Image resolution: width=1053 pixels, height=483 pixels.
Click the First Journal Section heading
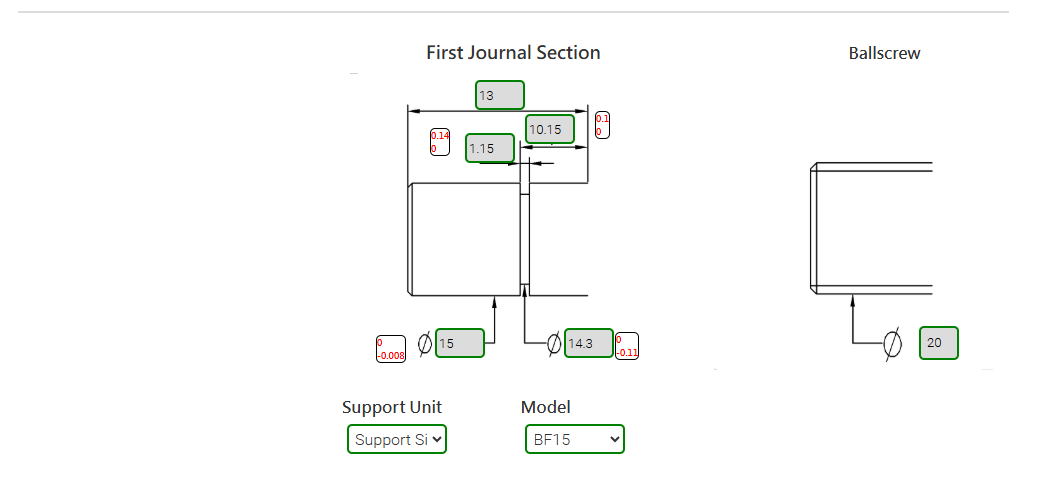coord(513,53)
